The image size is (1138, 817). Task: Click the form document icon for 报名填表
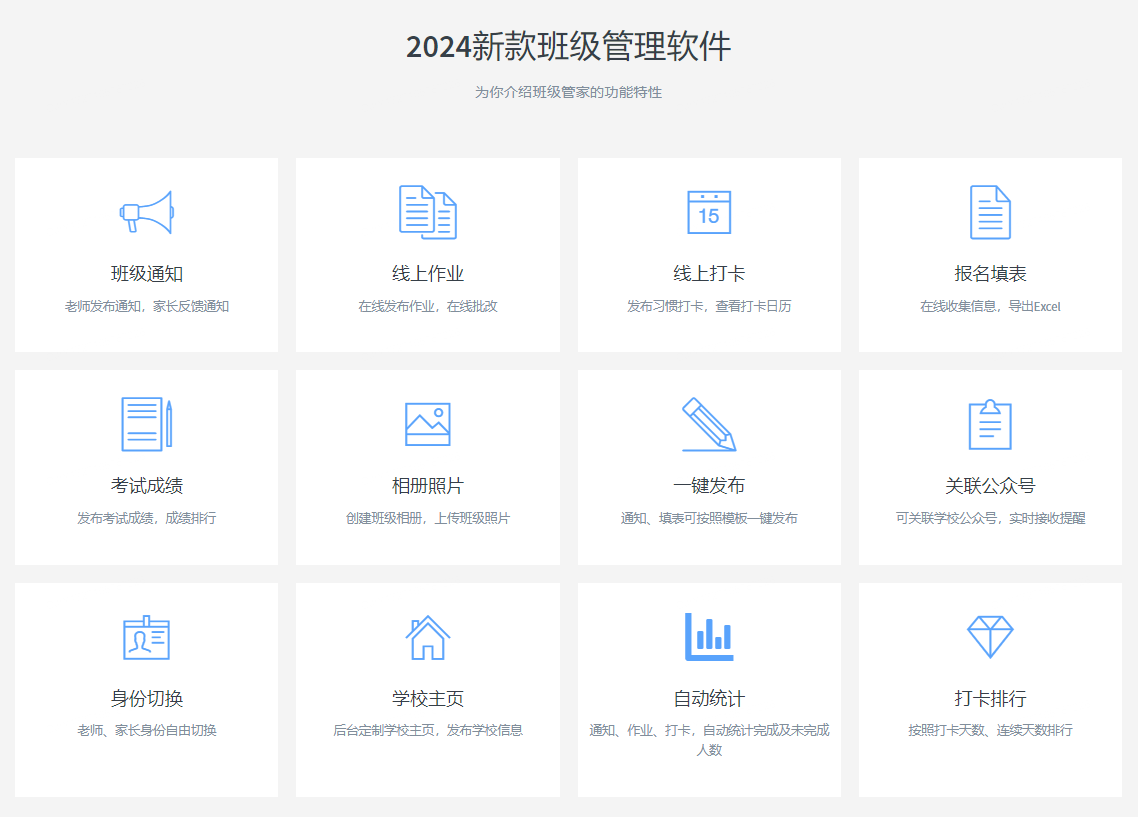pos(990,212)
